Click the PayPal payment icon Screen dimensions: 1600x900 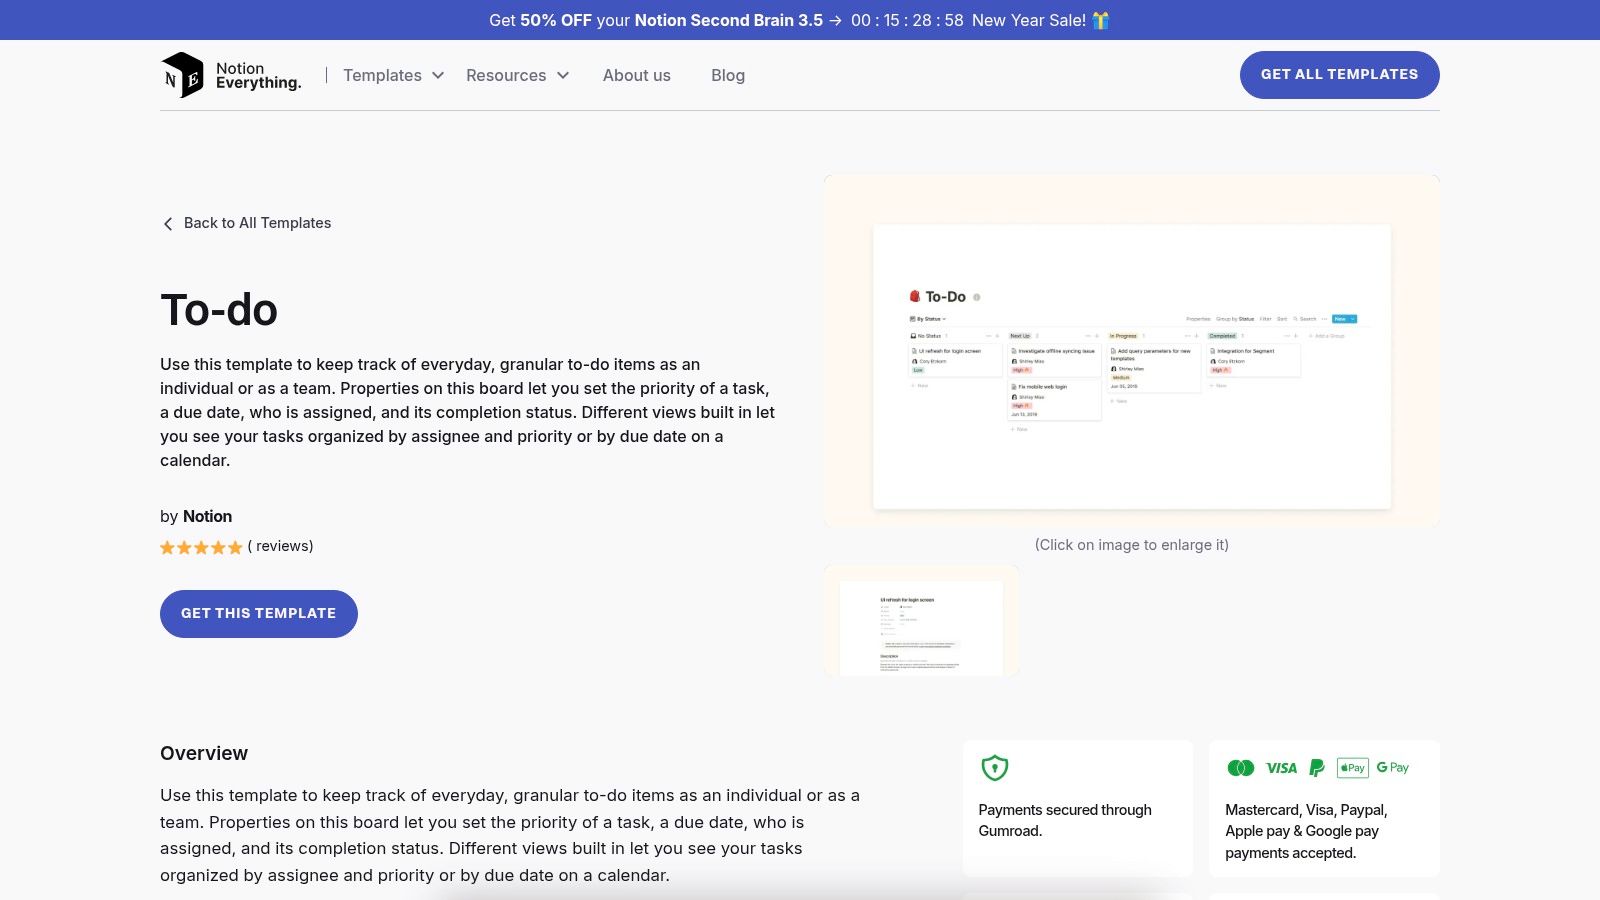click(1317, 768)
